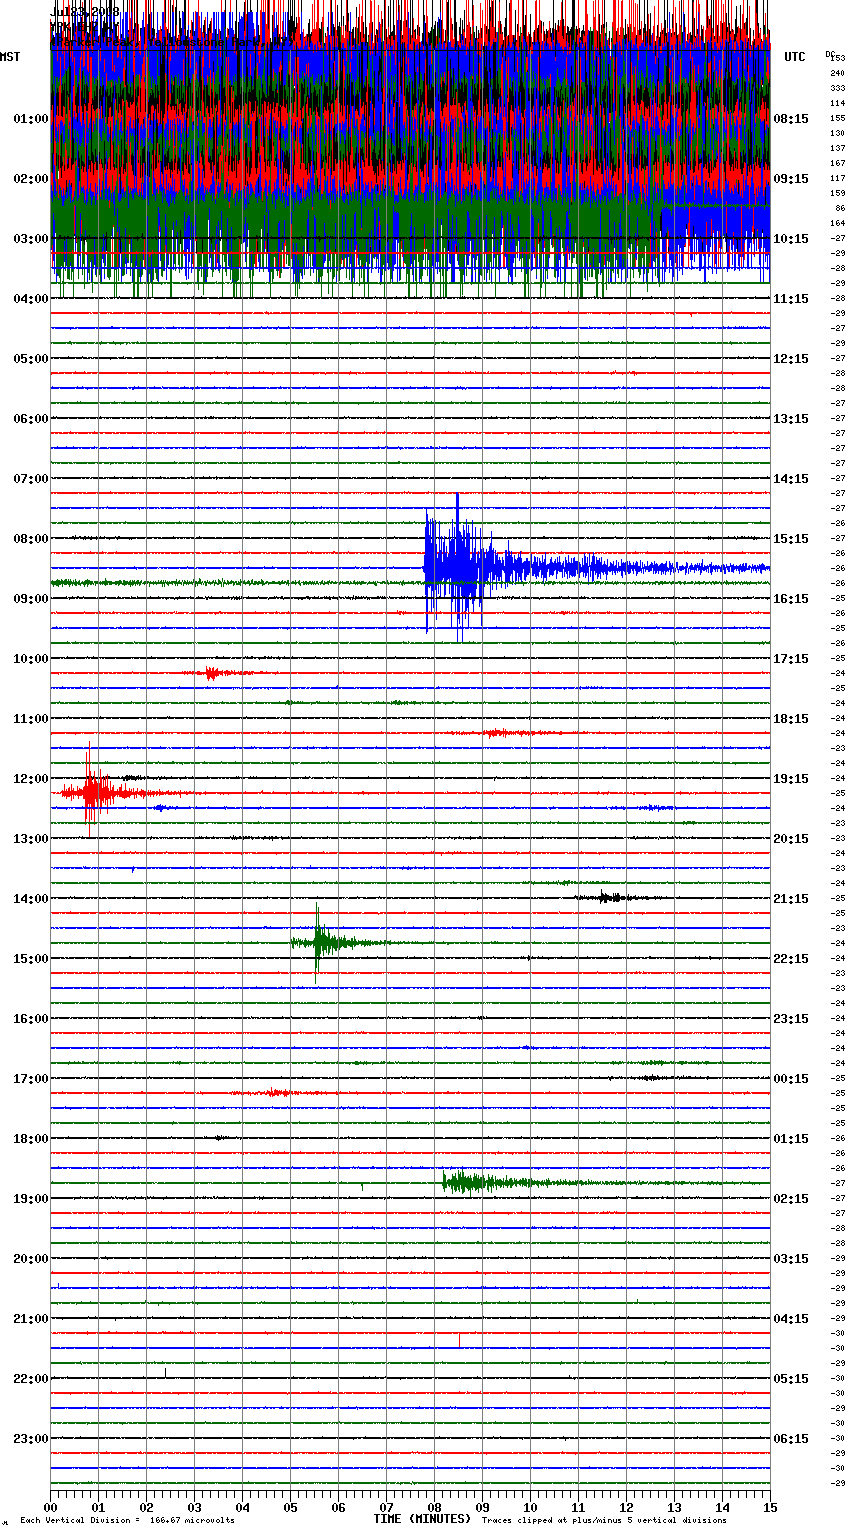Click the DC offset value 333
Image resolution: width=850 pixels, height=1534 pixels.
point(837,88)
